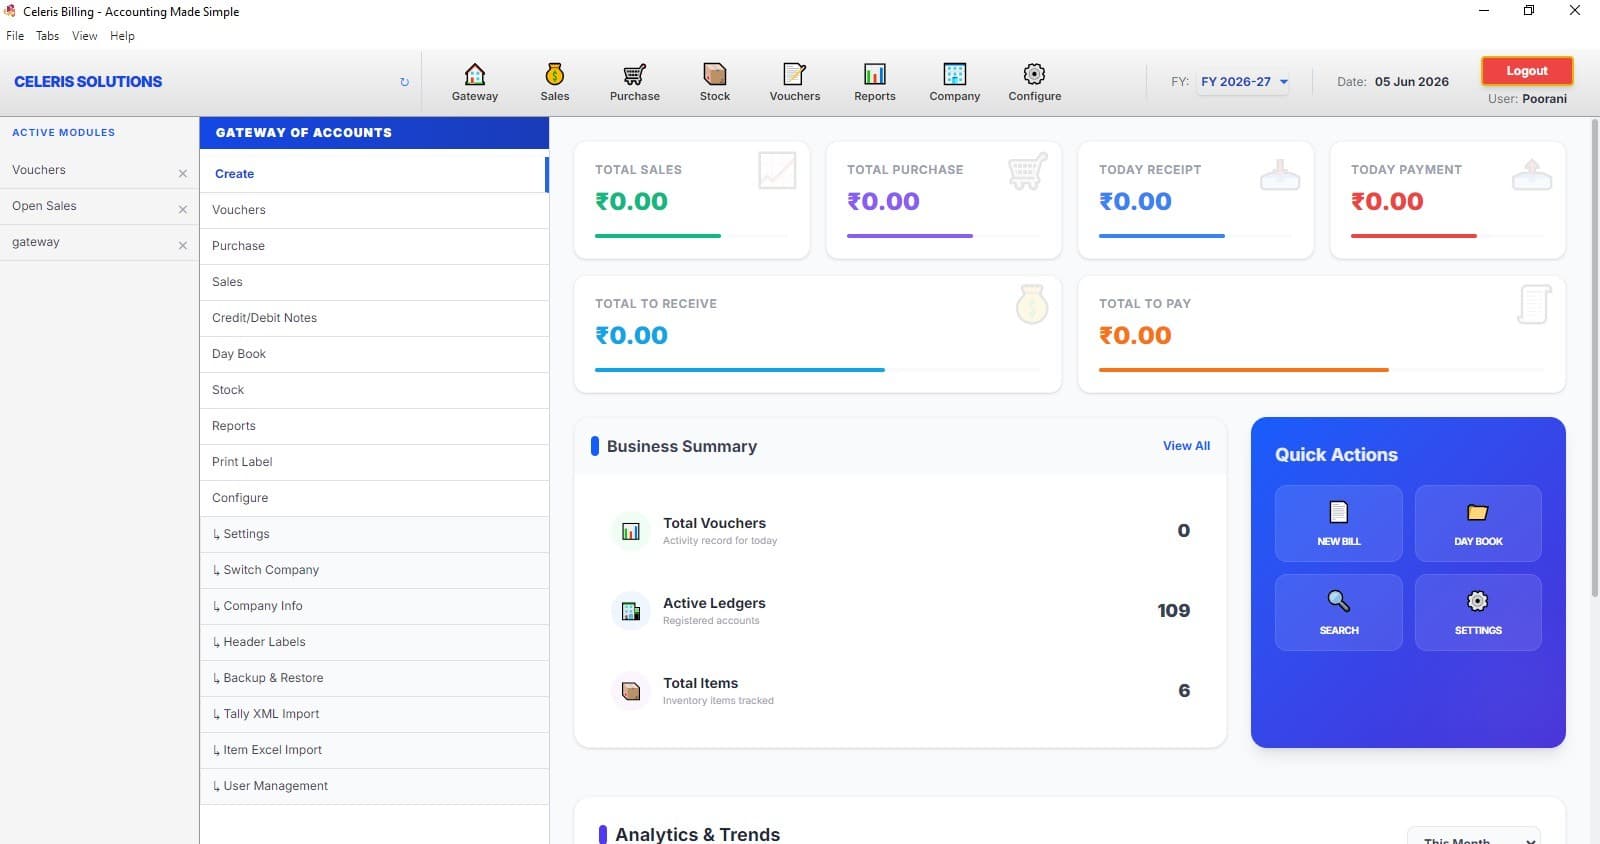Click the Total Sales chart icon
This screenshot has width=1600, height=844.
[777, 171]
